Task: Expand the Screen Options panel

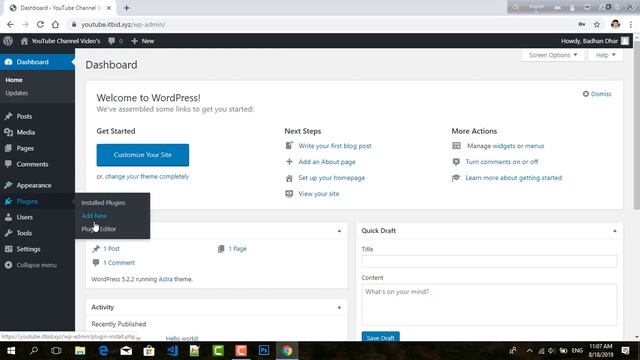Action: click(553, 55)
